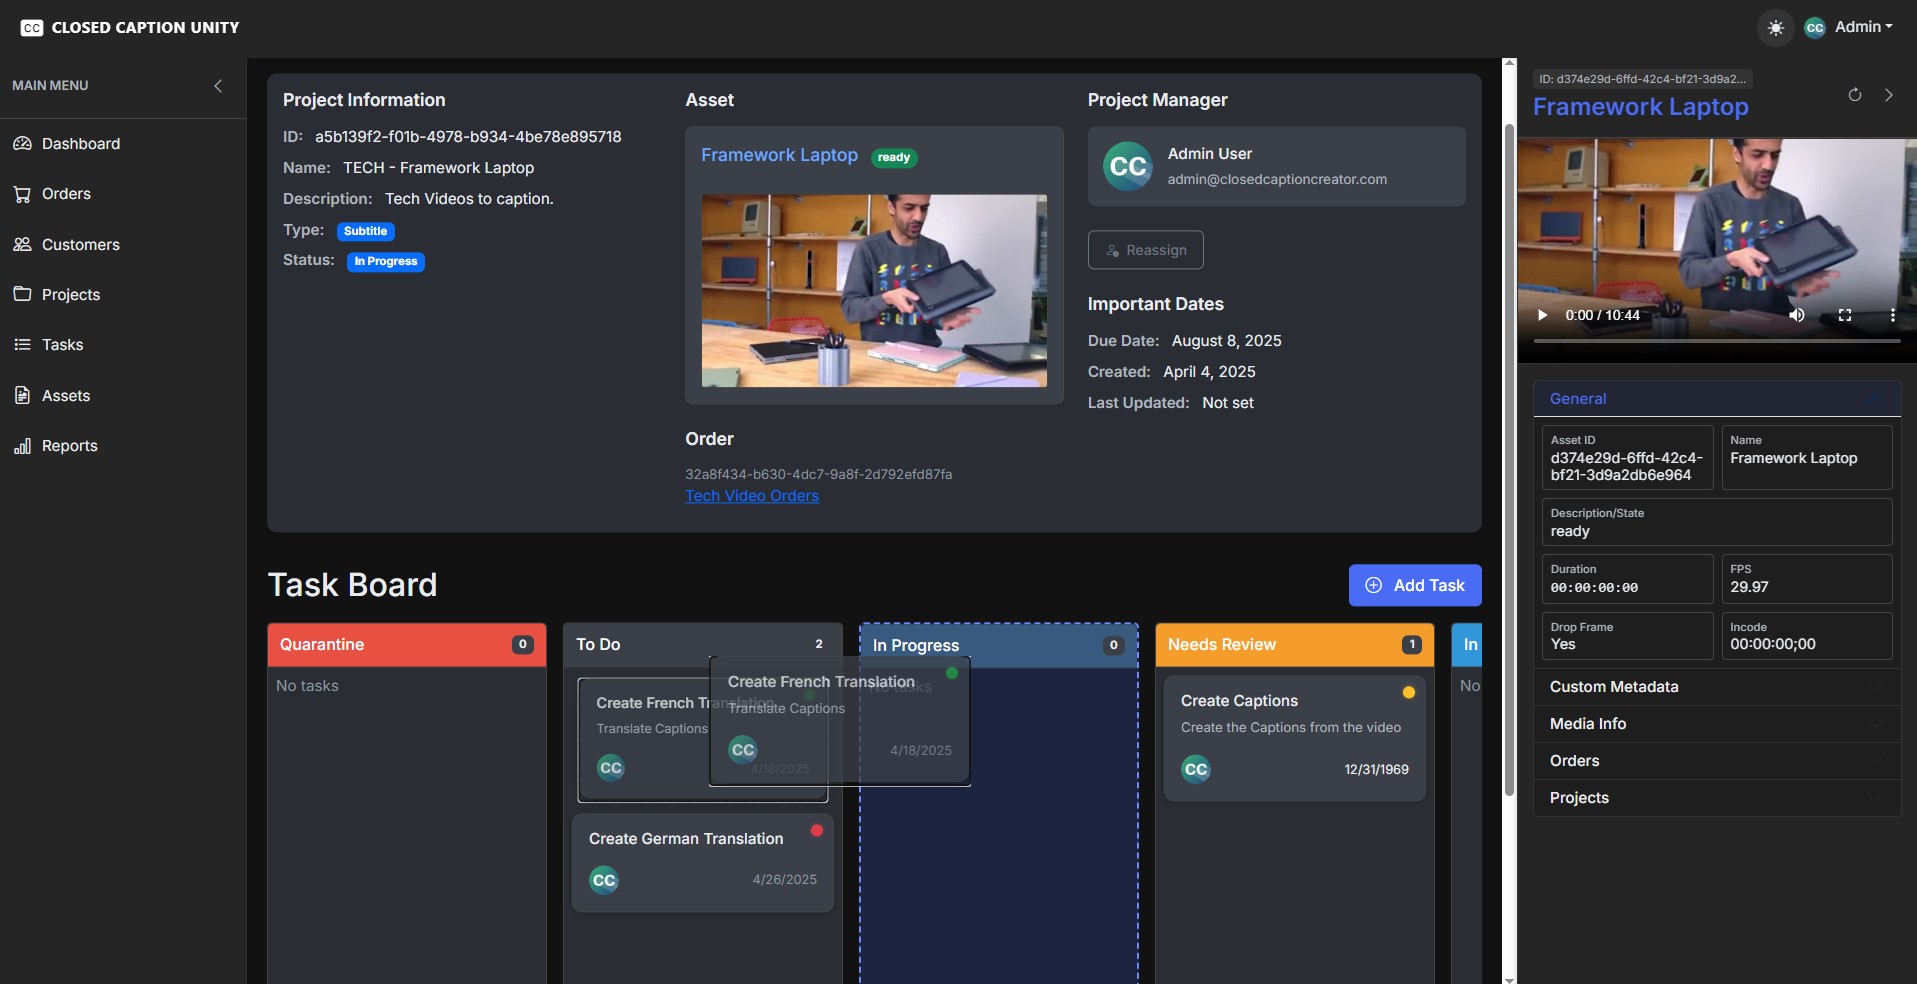The width and height of the screenshot is (1917, 984).
Task: Switch to the General tab
Action: 1578,398
